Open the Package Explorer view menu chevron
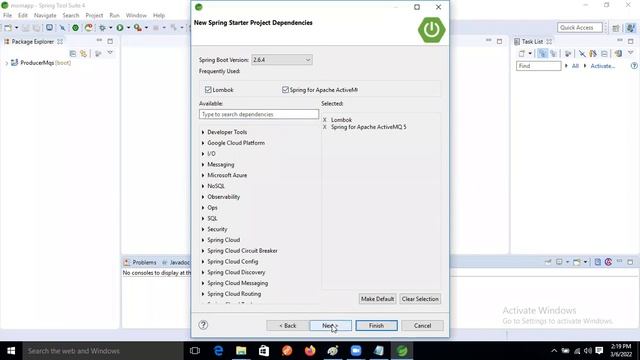The width and height of the screenshot is (640, 360). coord(110,53)
